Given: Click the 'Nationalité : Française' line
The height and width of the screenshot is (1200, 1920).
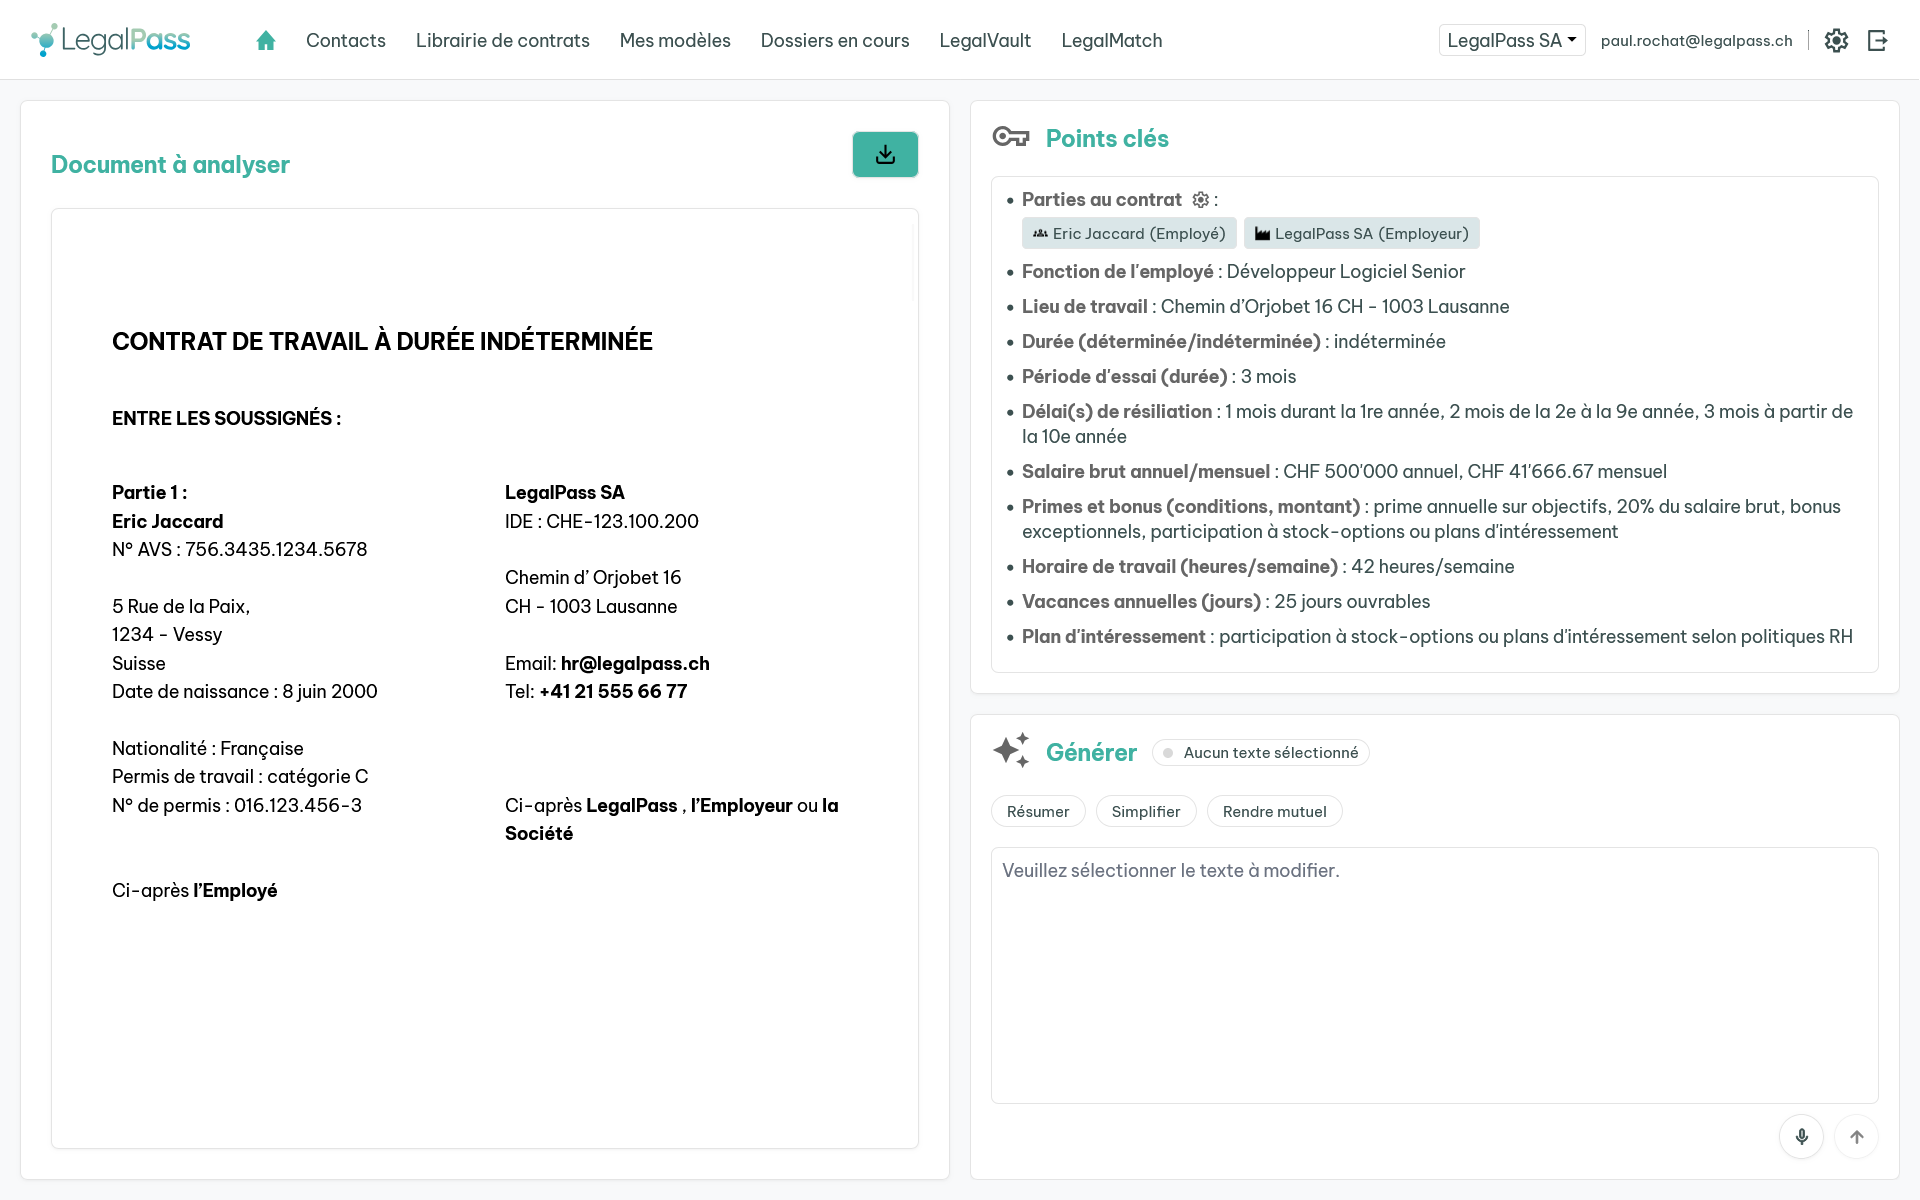Looking at the screenshot, I should point(208,748).
